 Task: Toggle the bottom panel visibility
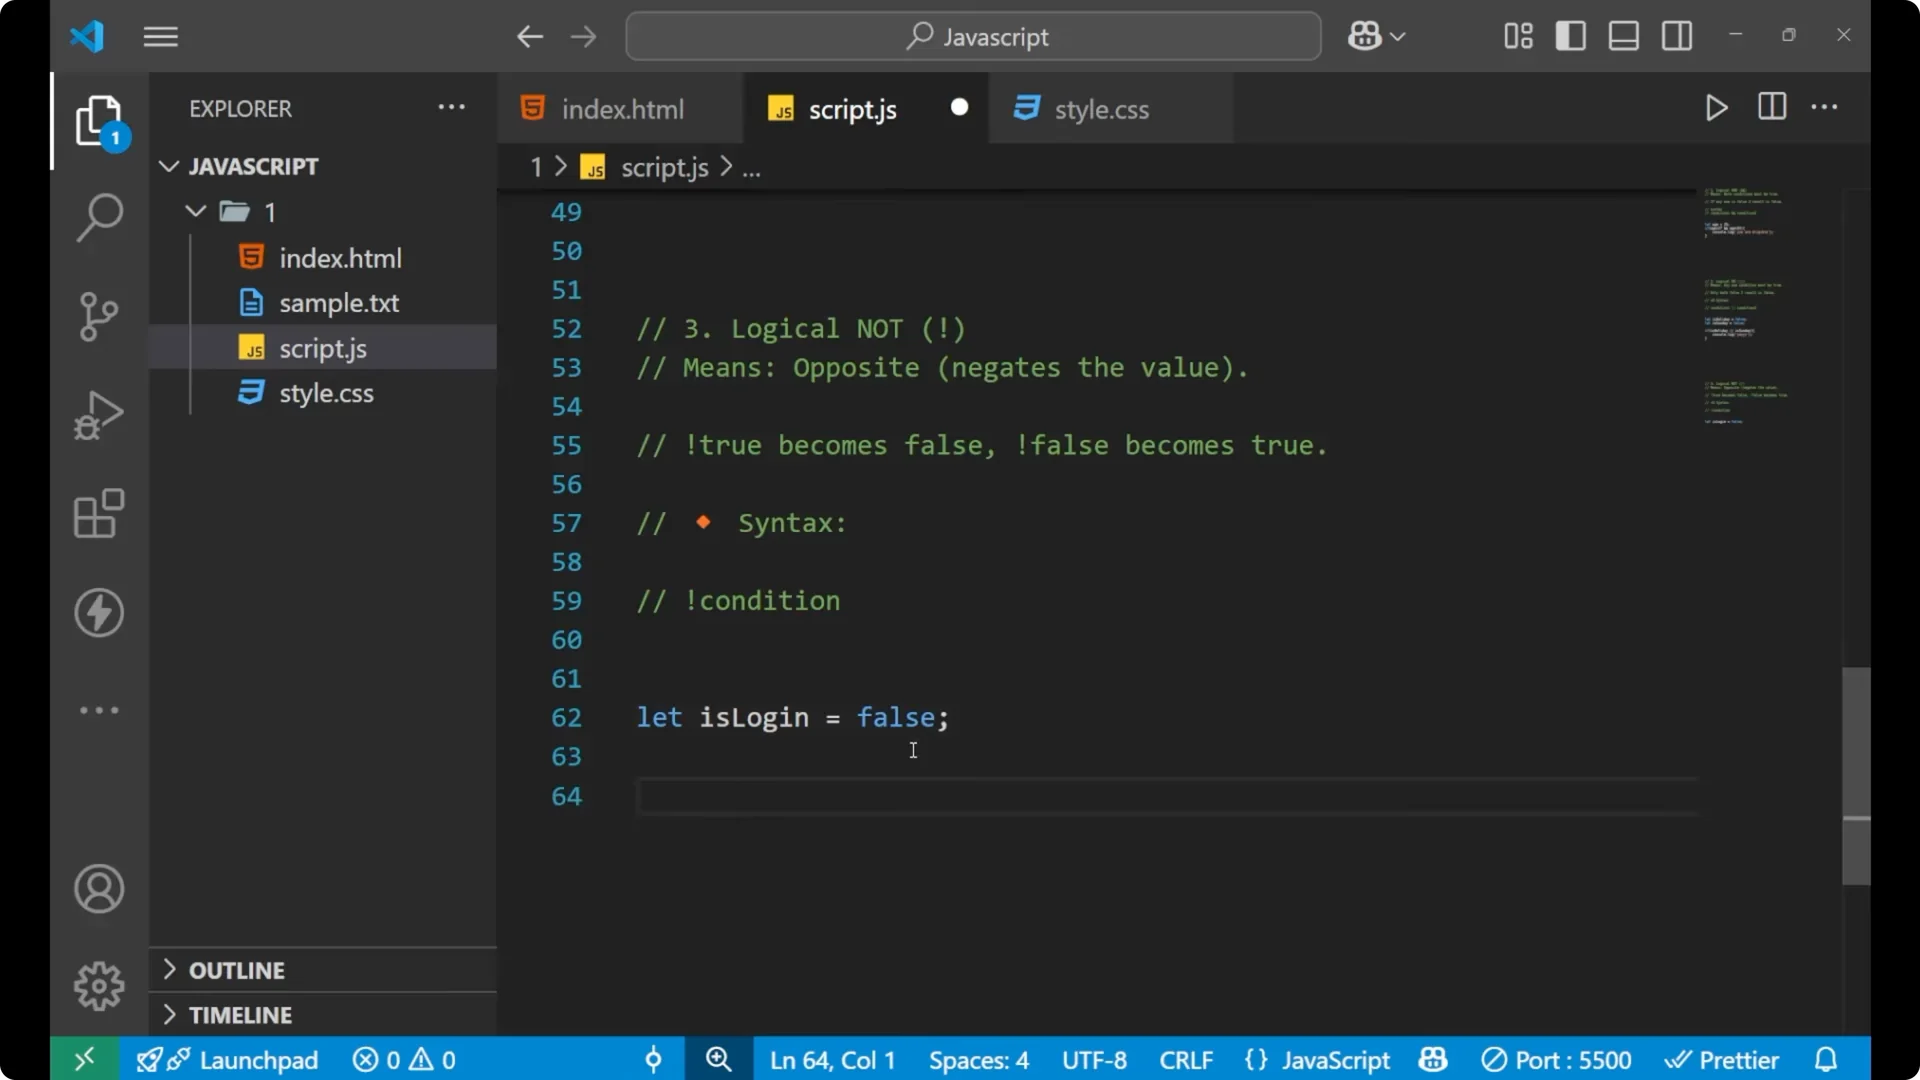click(x=1622, y=35)
